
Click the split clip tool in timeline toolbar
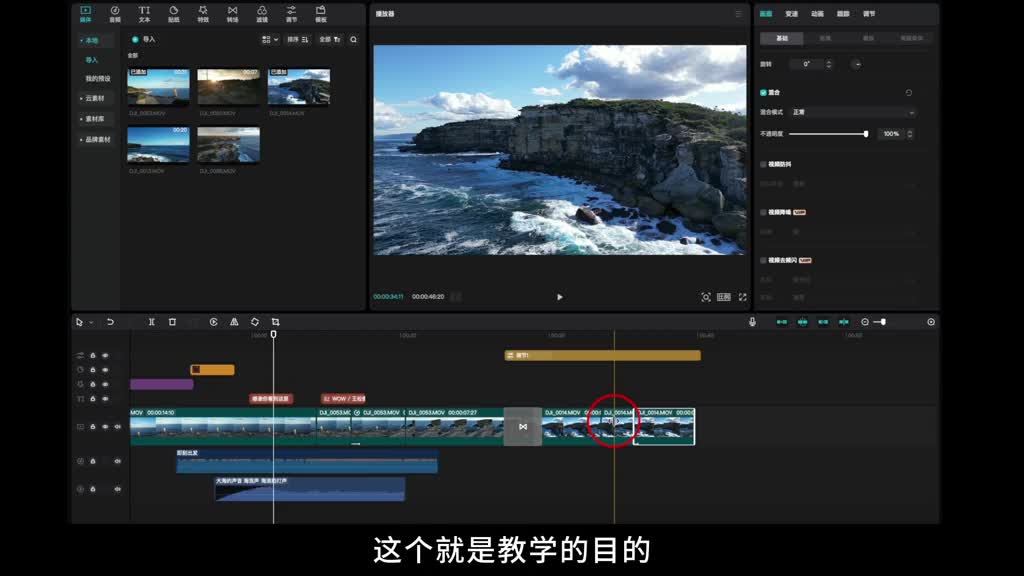tap(151, 322)
